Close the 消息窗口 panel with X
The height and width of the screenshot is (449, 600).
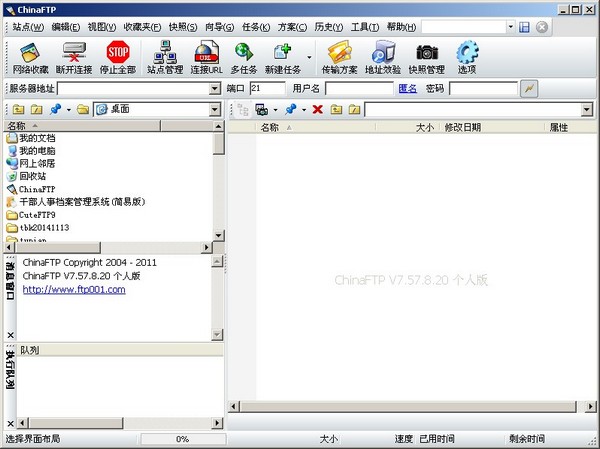(x=10, y=335)
